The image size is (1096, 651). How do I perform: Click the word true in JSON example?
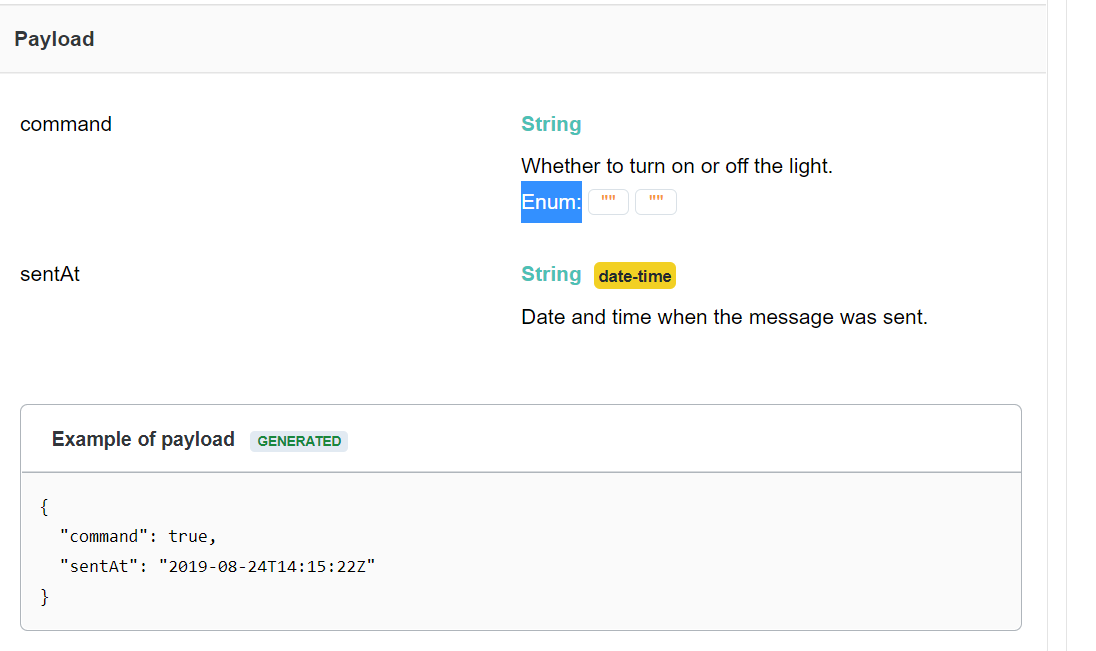188,536
